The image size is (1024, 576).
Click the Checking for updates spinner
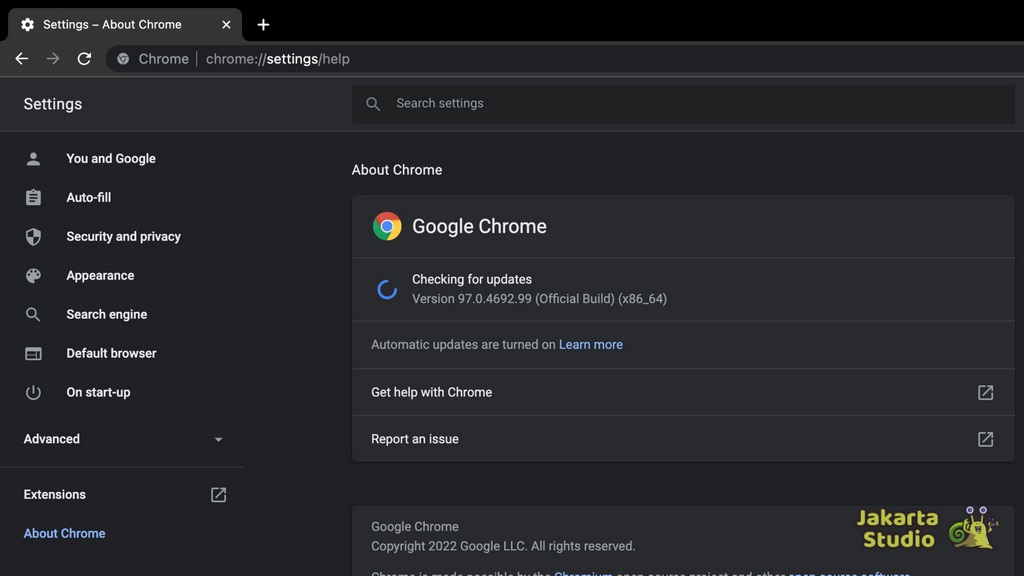387,289
